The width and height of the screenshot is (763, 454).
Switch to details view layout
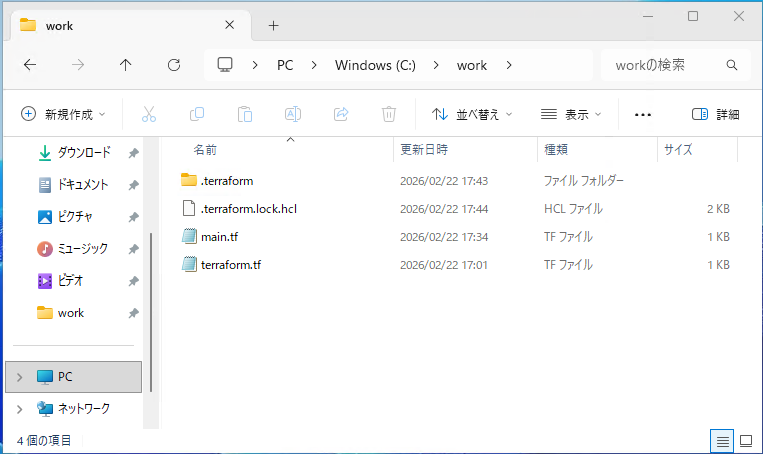[x=721, y=440]
